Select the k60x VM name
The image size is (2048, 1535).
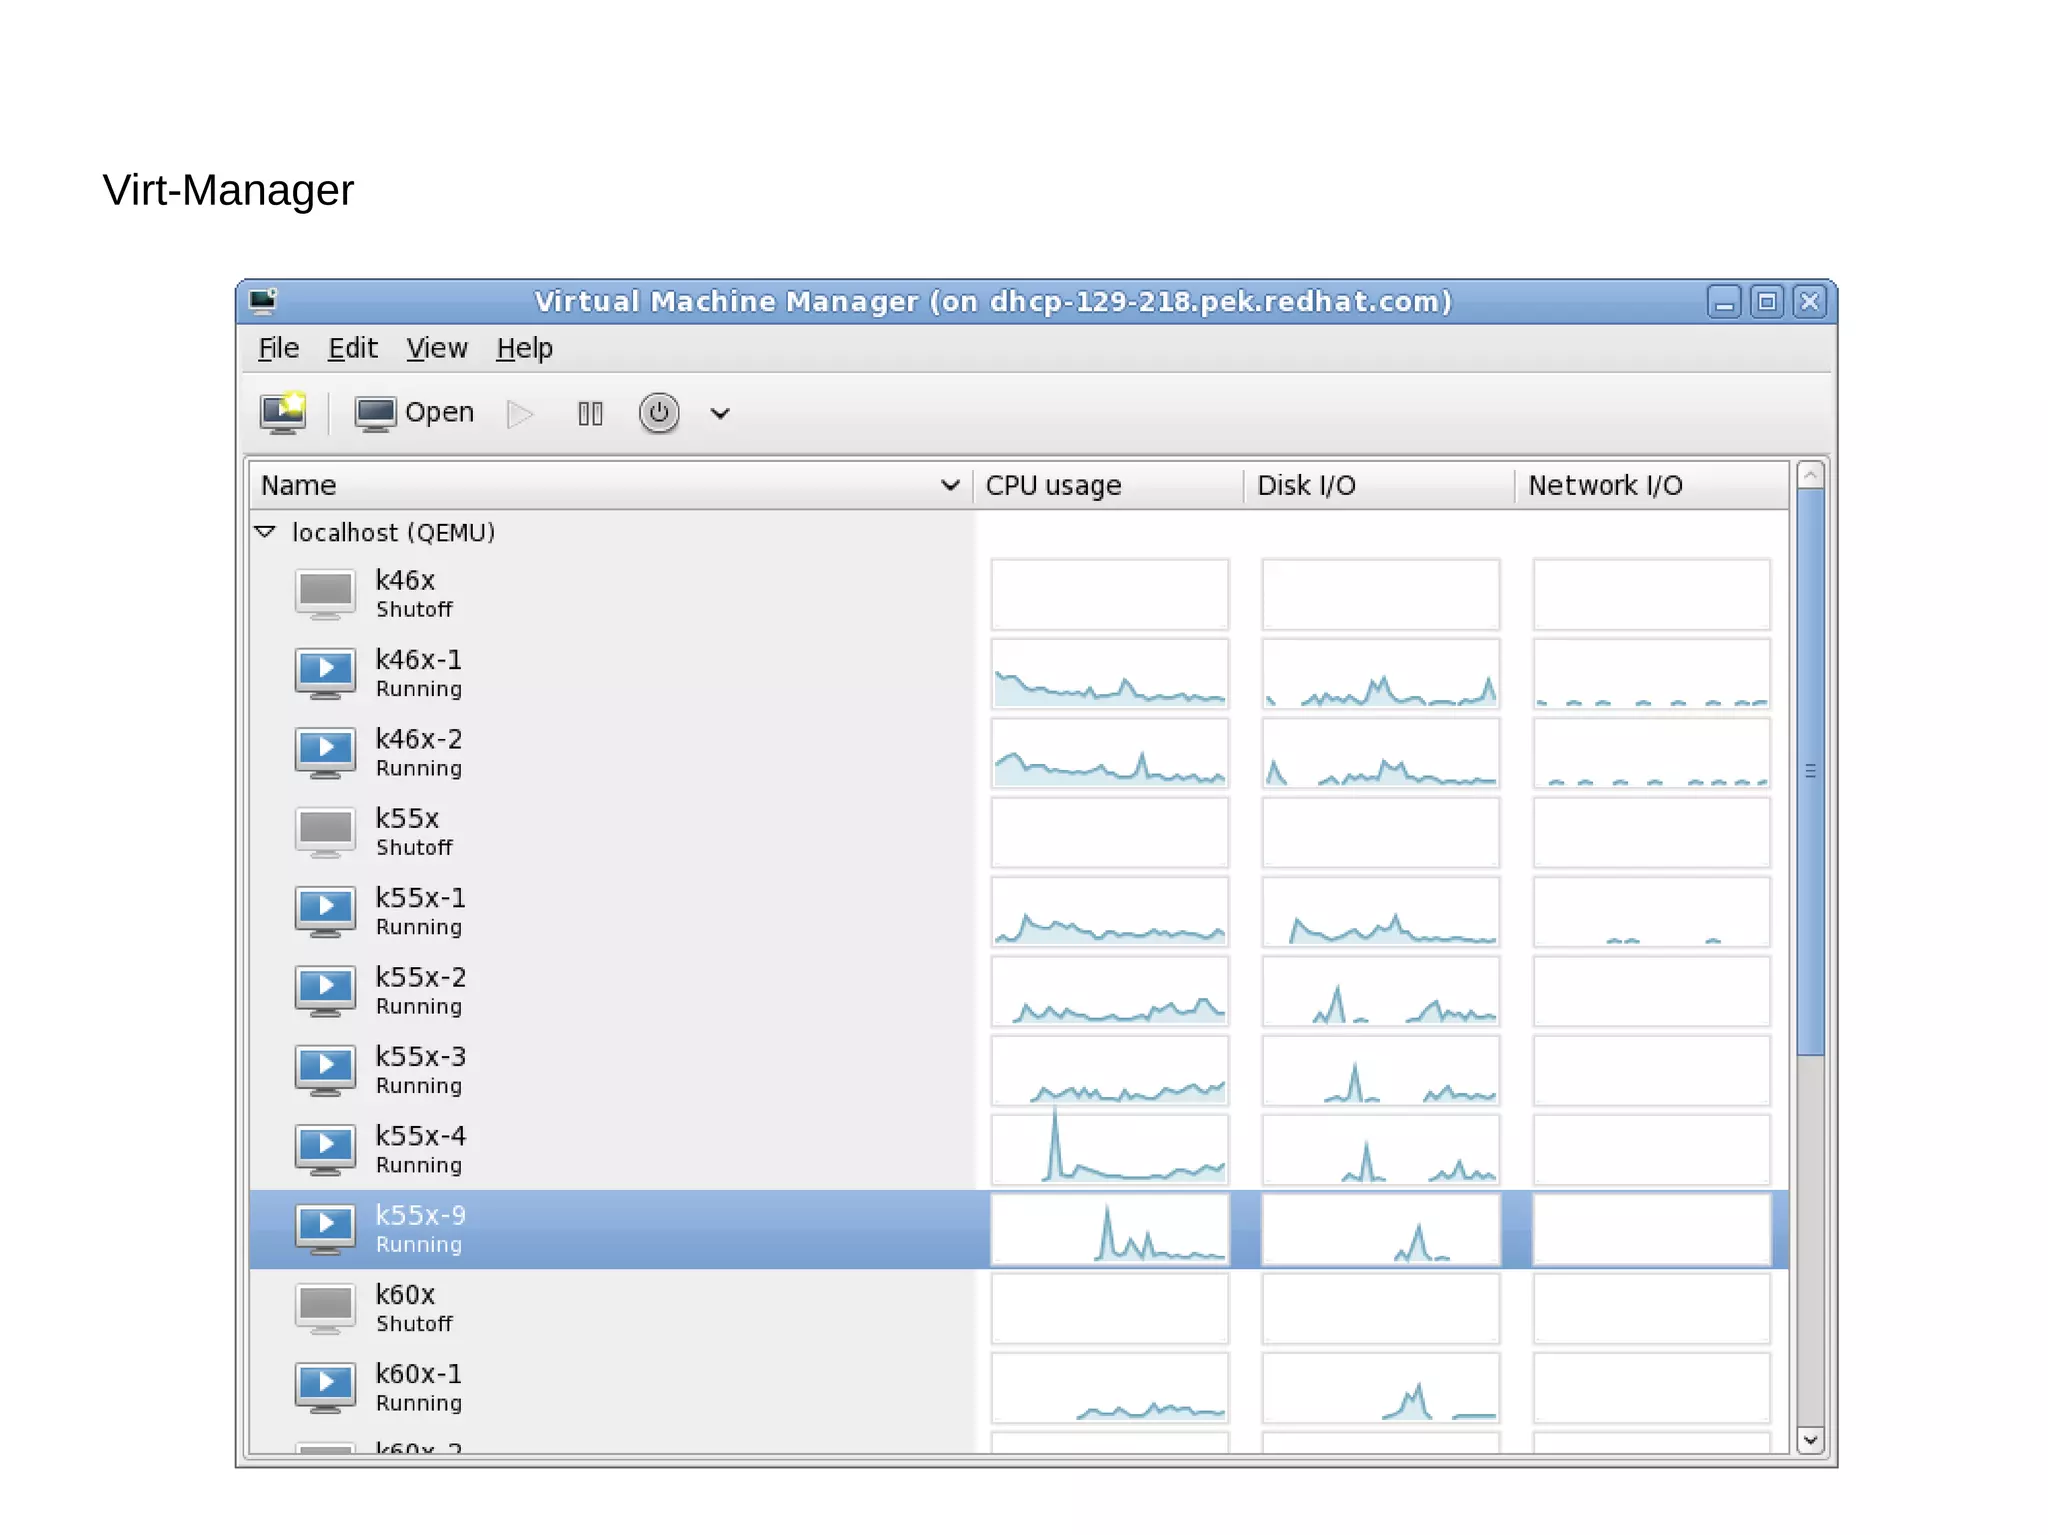click(405, 1295)
